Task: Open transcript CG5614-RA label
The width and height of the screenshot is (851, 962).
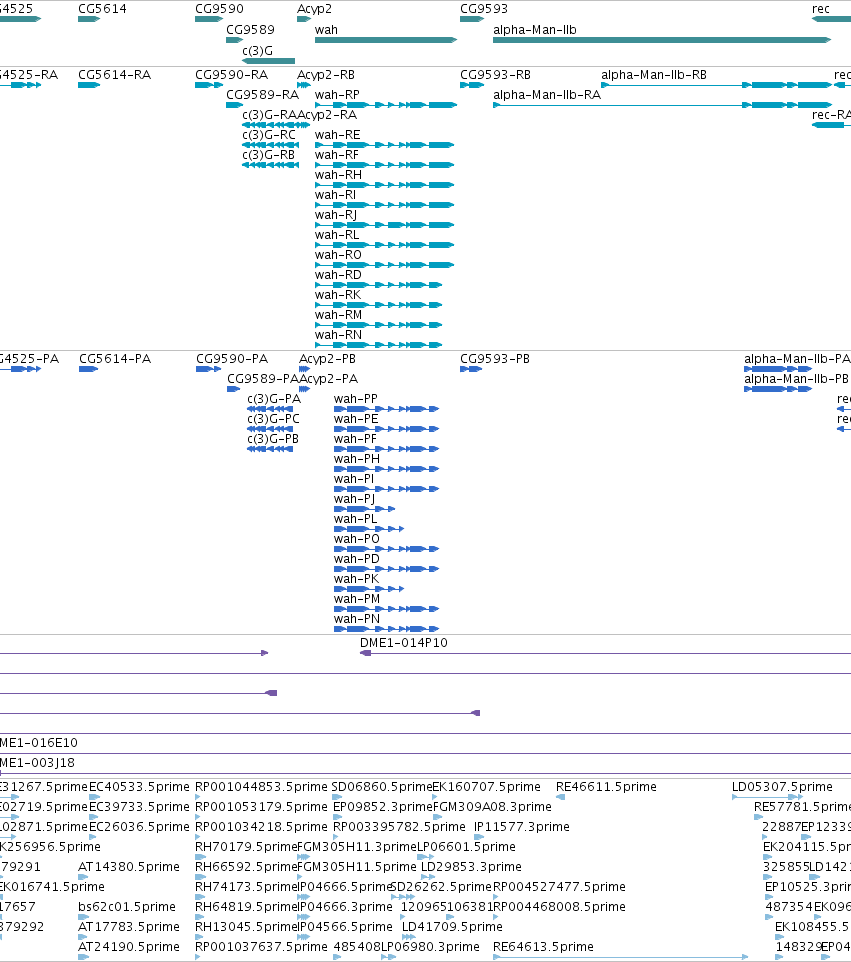Action: (115, 75)
